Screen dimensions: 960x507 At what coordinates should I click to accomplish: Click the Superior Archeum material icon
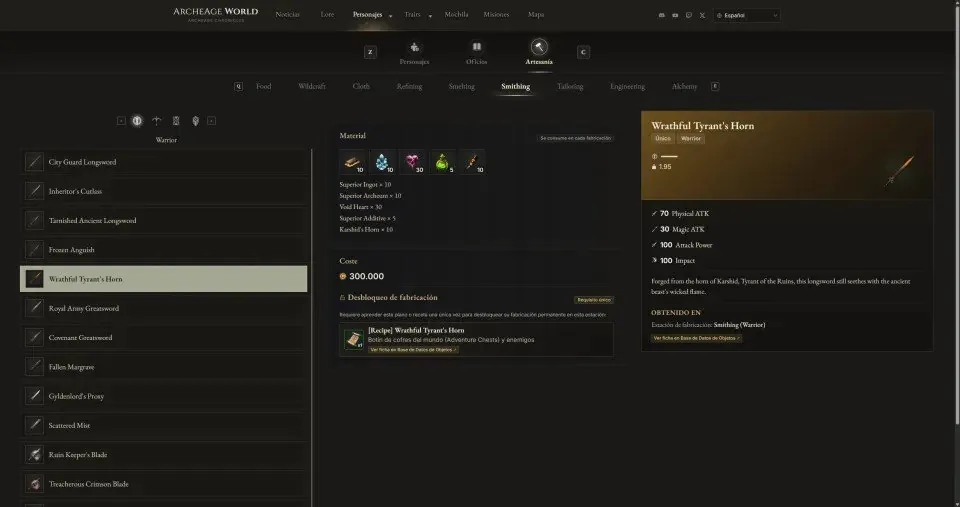pyautogui.click(x=382, y=162)
